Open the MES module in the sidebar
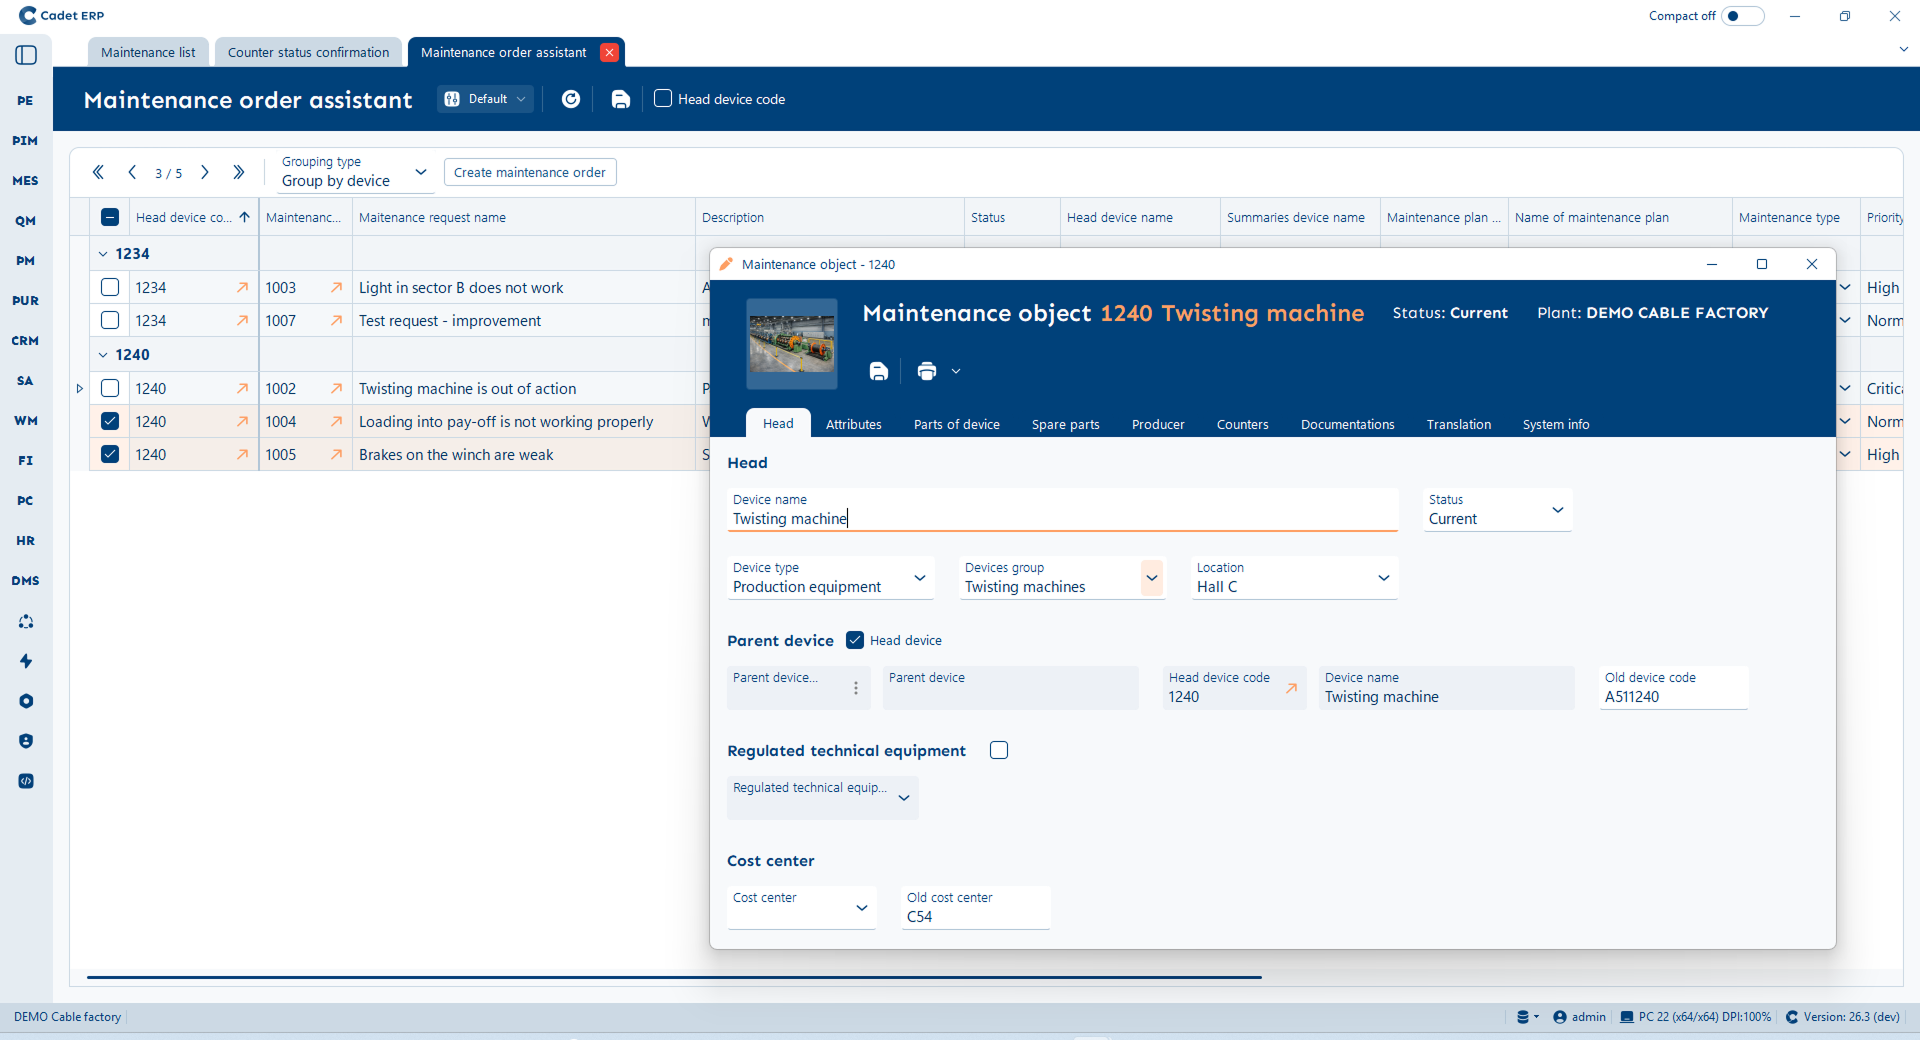Viewport: 1920px width, 1040px height. click(x=25, y=181)
